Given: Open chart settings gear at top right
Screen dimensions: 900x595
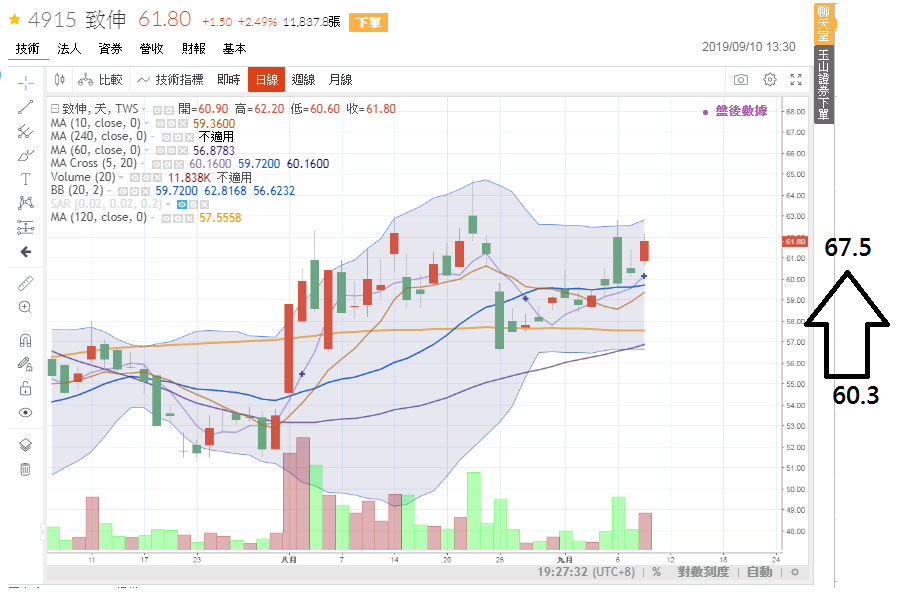Looking at the screenshot, I should (x=770, y=80).
